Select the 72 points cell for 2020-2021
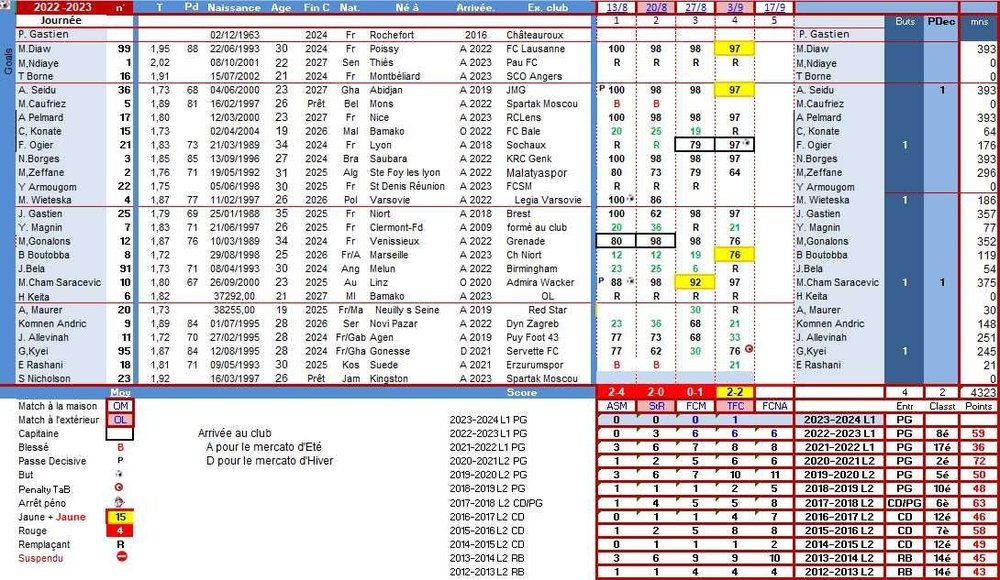The width and height of the screenshot is (1000, 580). (x=978, y=461)
